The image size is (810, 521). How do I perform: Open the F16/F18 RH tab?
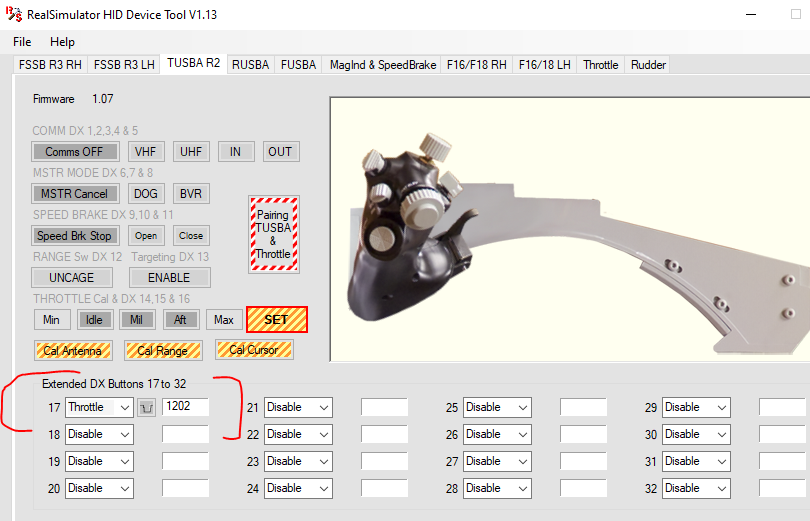point(476,65)
